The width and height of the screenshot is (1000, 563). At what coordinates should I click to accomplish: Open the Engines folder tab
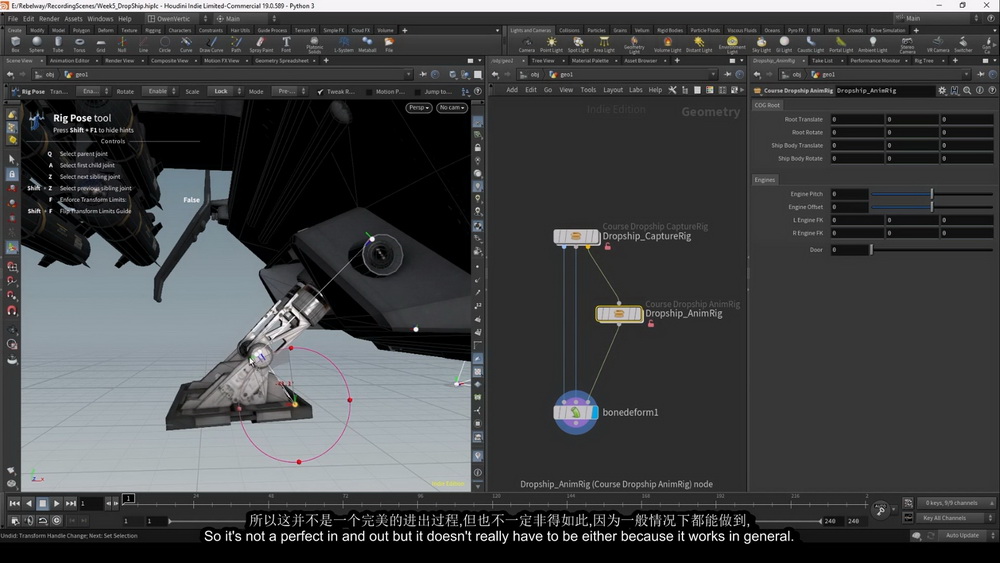click(x=765, y=180)
